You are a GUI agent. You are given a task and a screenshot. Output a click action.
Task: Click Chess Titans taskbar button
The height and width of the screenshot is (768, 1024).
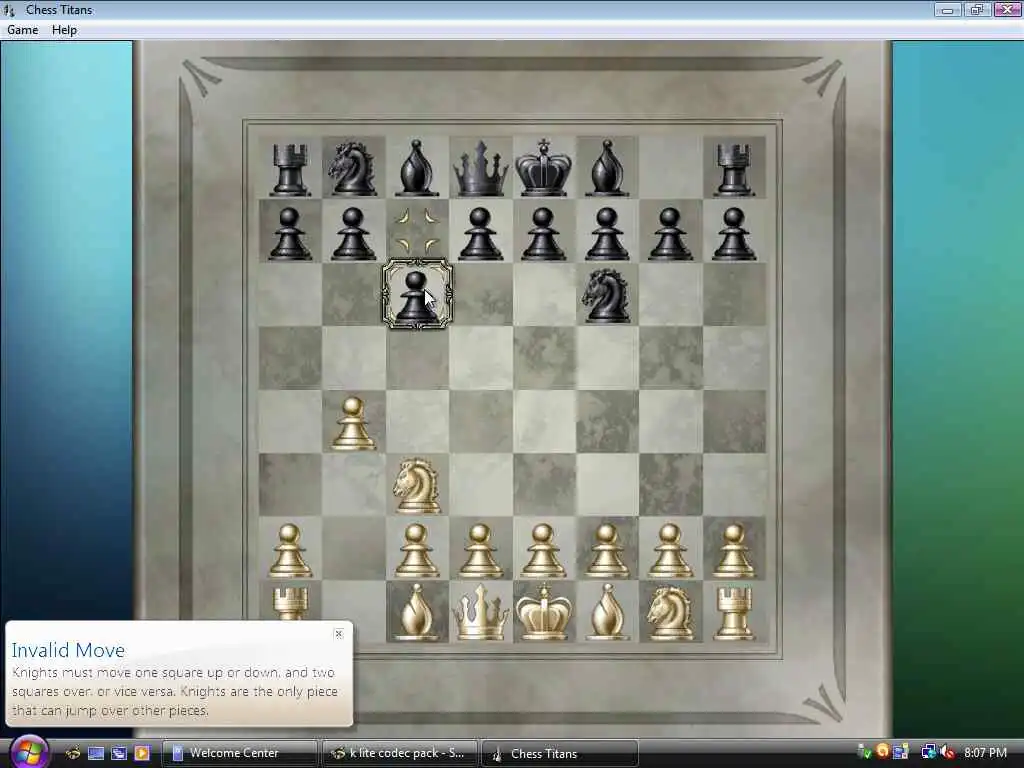pos(559,753)
